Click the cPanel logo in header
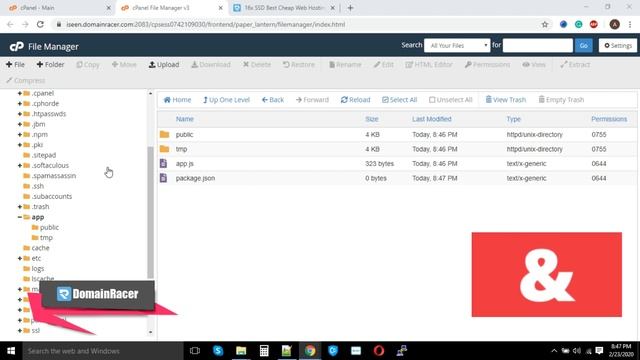 [17, 47]
